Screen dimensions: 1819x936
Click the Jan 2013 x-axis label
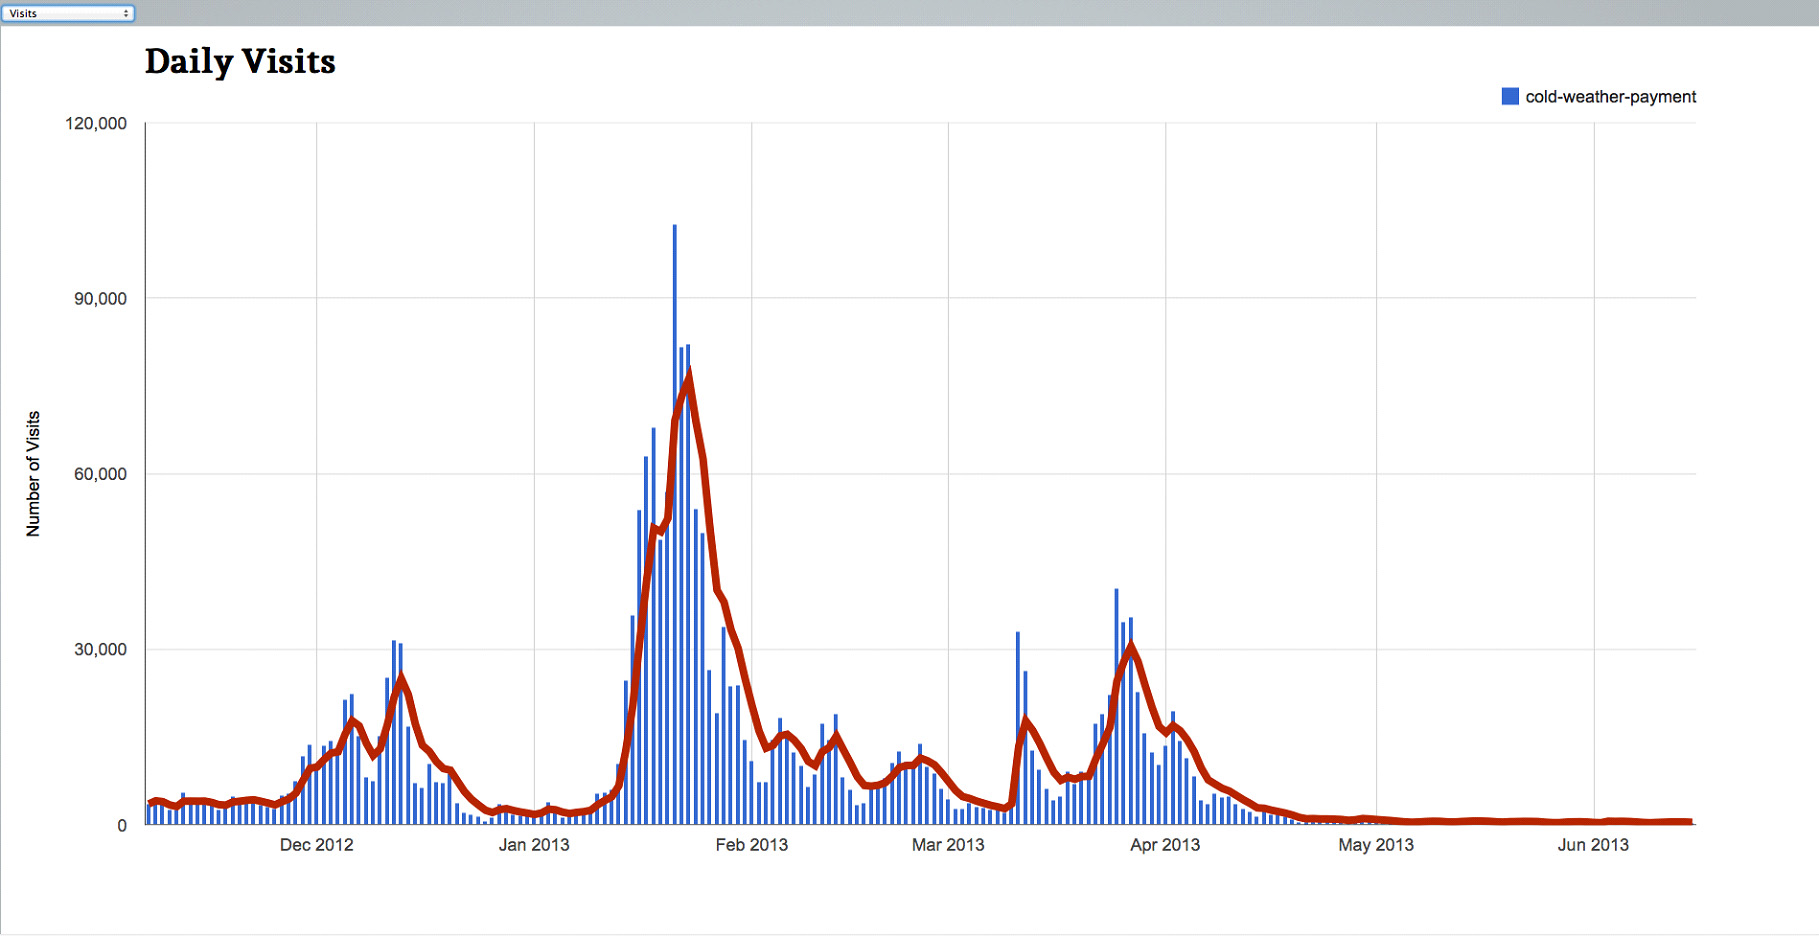(534, 845)
